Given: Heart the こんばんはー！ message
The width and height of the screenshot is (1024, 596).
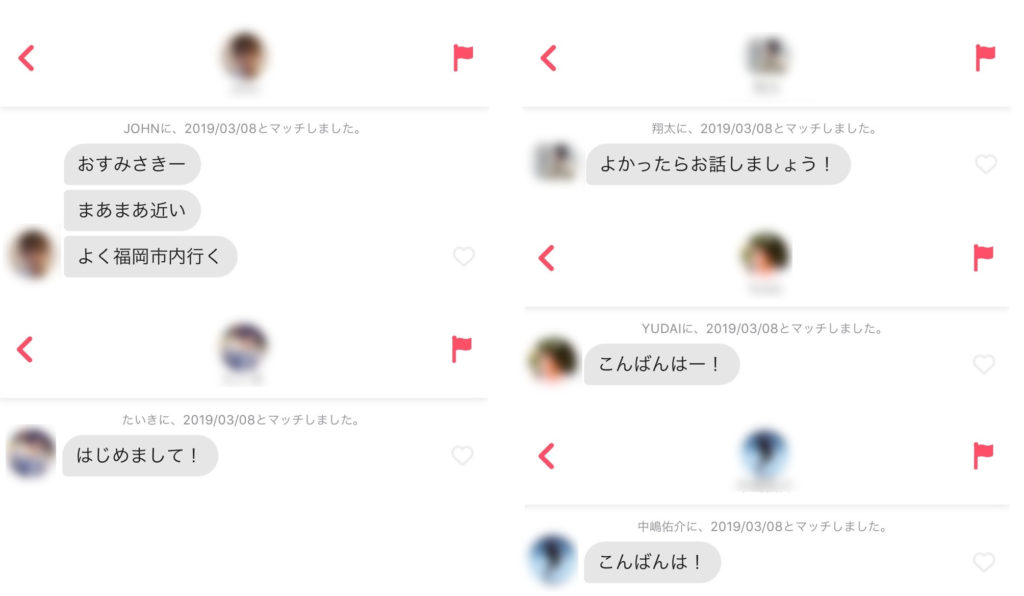Looking at the screenshot, I should pyautogui.click(x=984, y=364).
